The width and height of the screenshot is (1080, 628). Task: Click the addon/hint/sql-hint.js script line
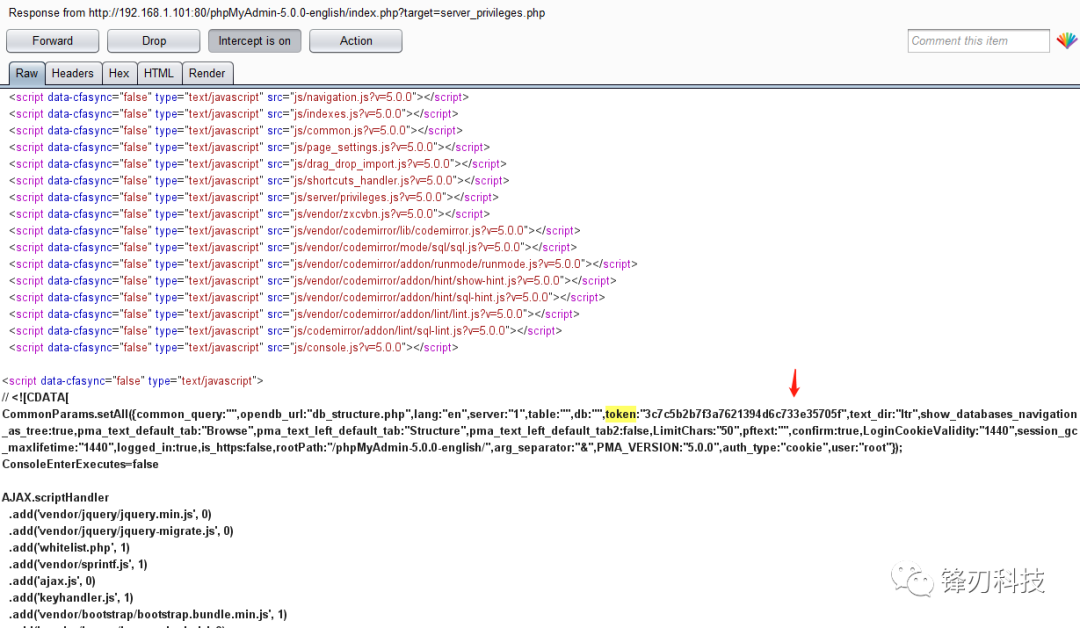pyautogui.click(x=307, y=297)
